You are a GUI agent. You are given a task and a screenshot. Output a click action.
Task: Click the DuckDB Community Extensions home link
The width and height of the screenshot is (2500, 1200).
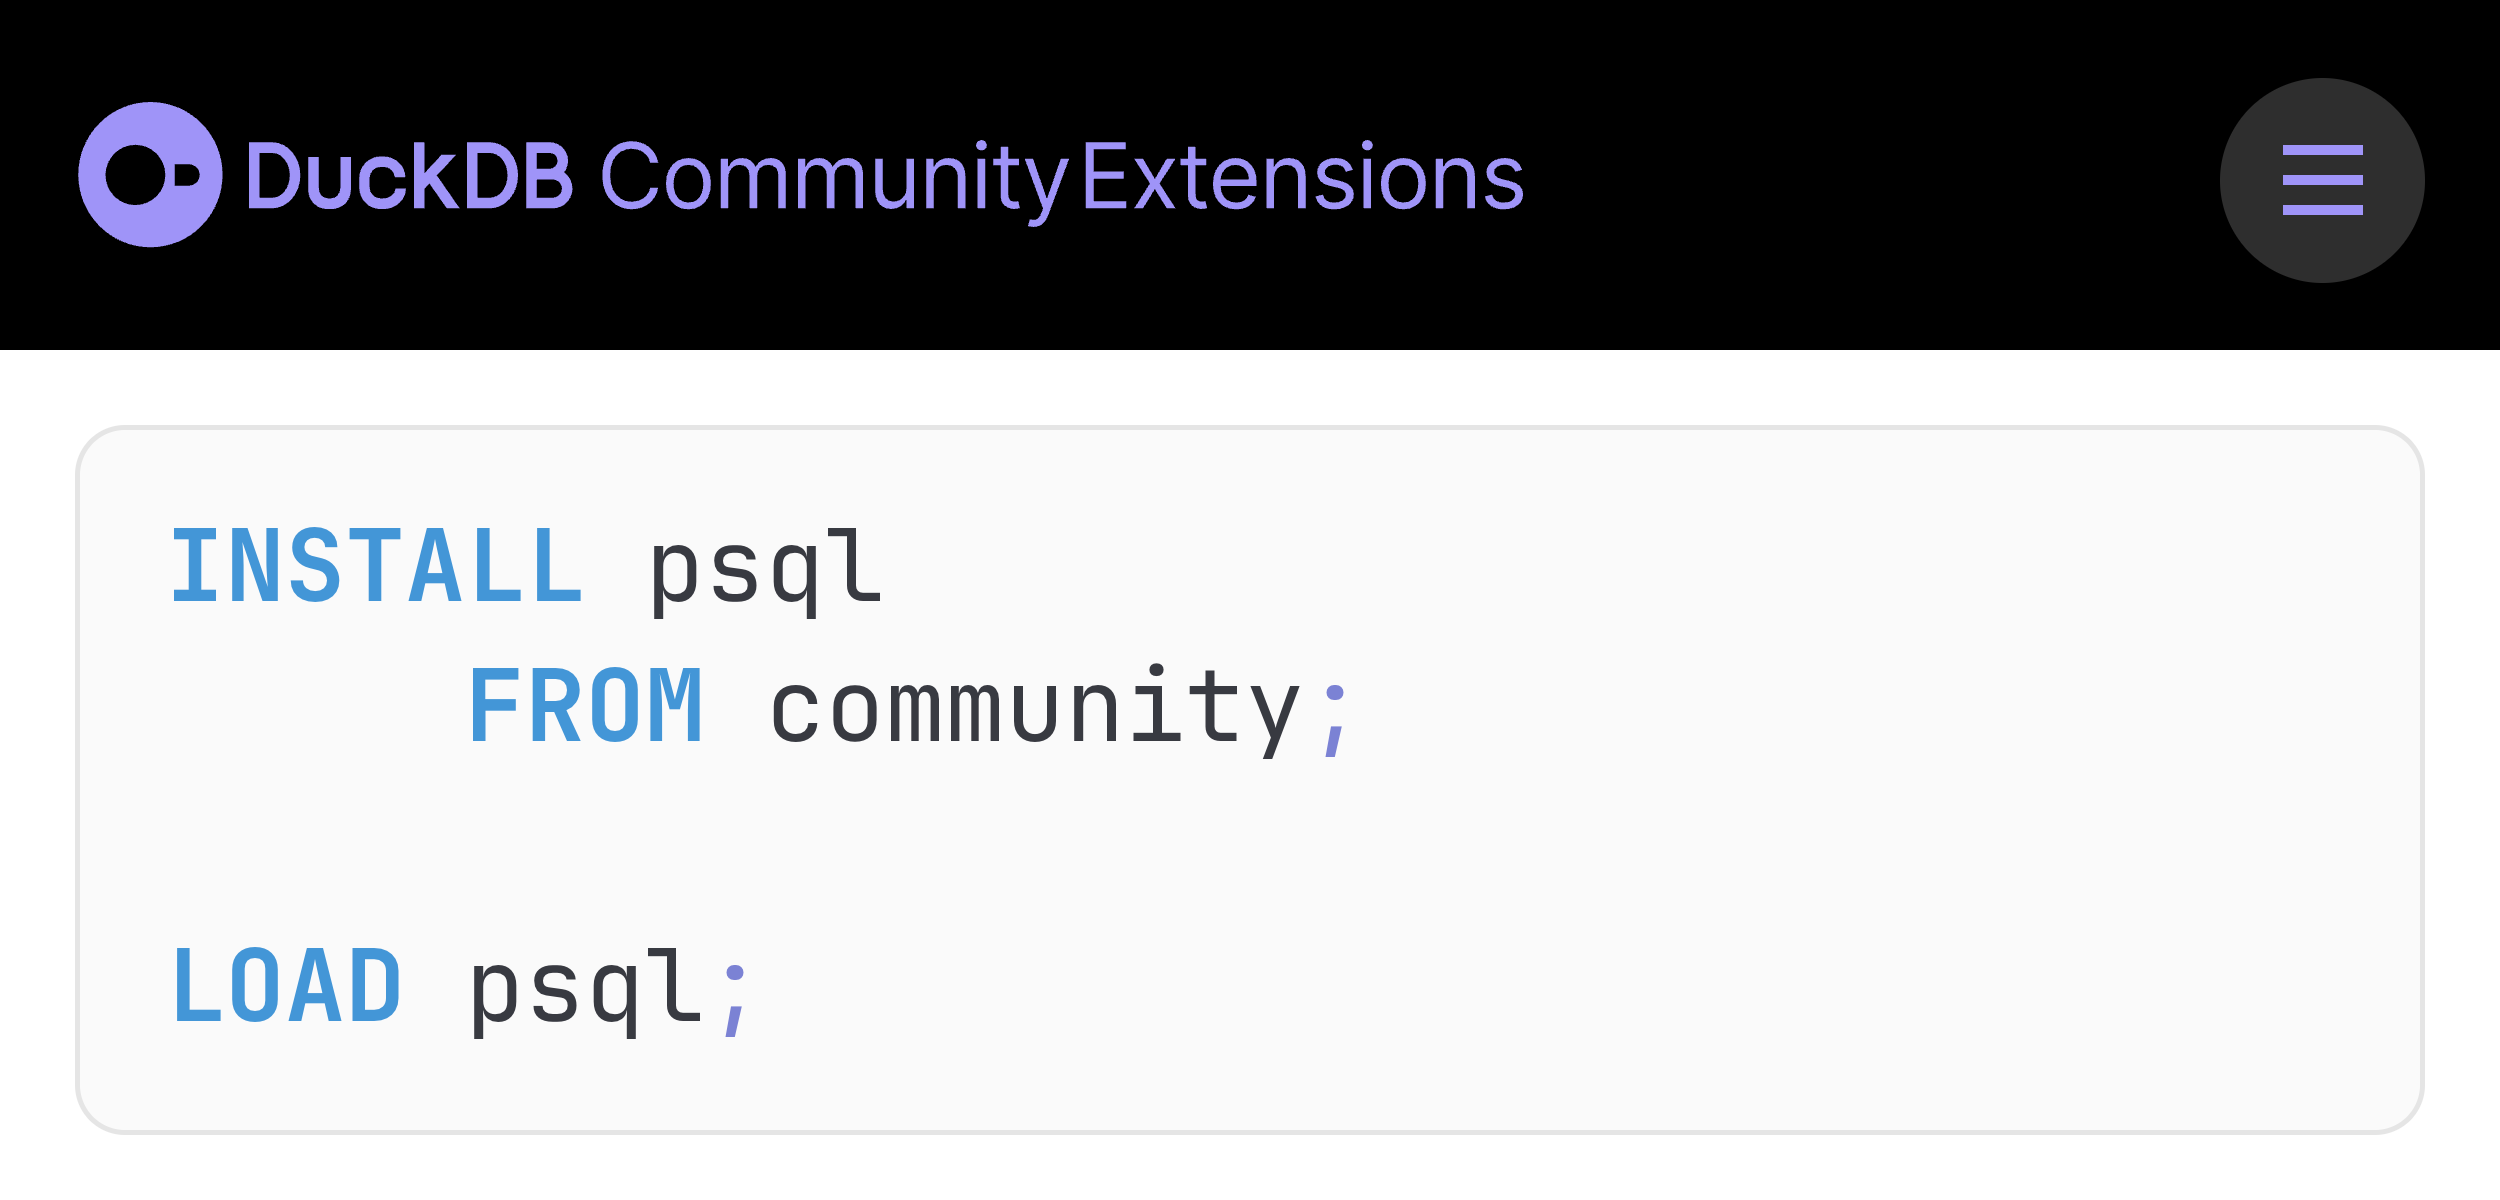pos(800,176)
